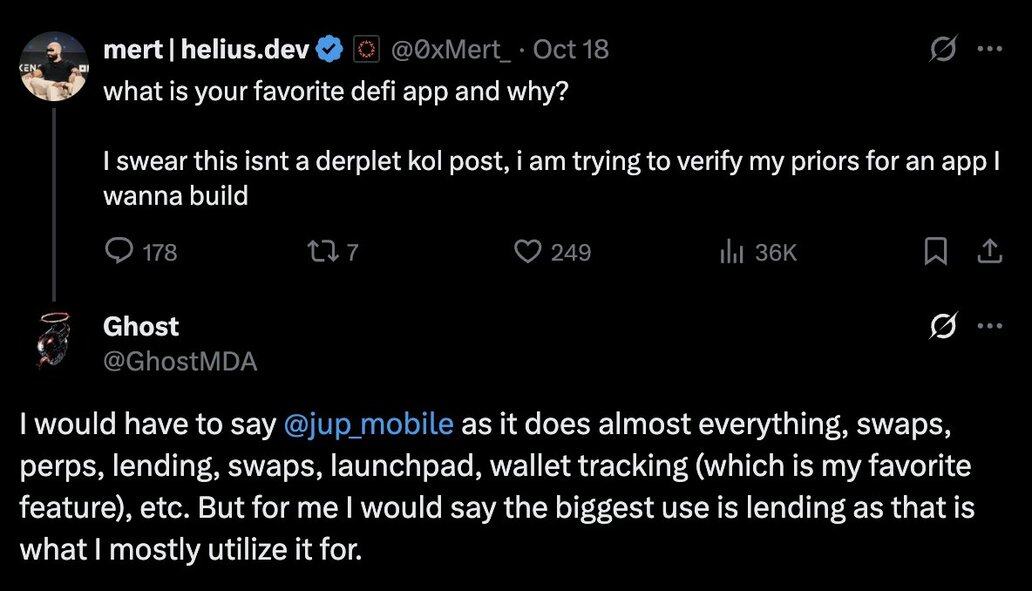Repost mert's tweet using the retweet icon
The height and width of the screenshot is (591, 1032).
click(x=317, y=252)
